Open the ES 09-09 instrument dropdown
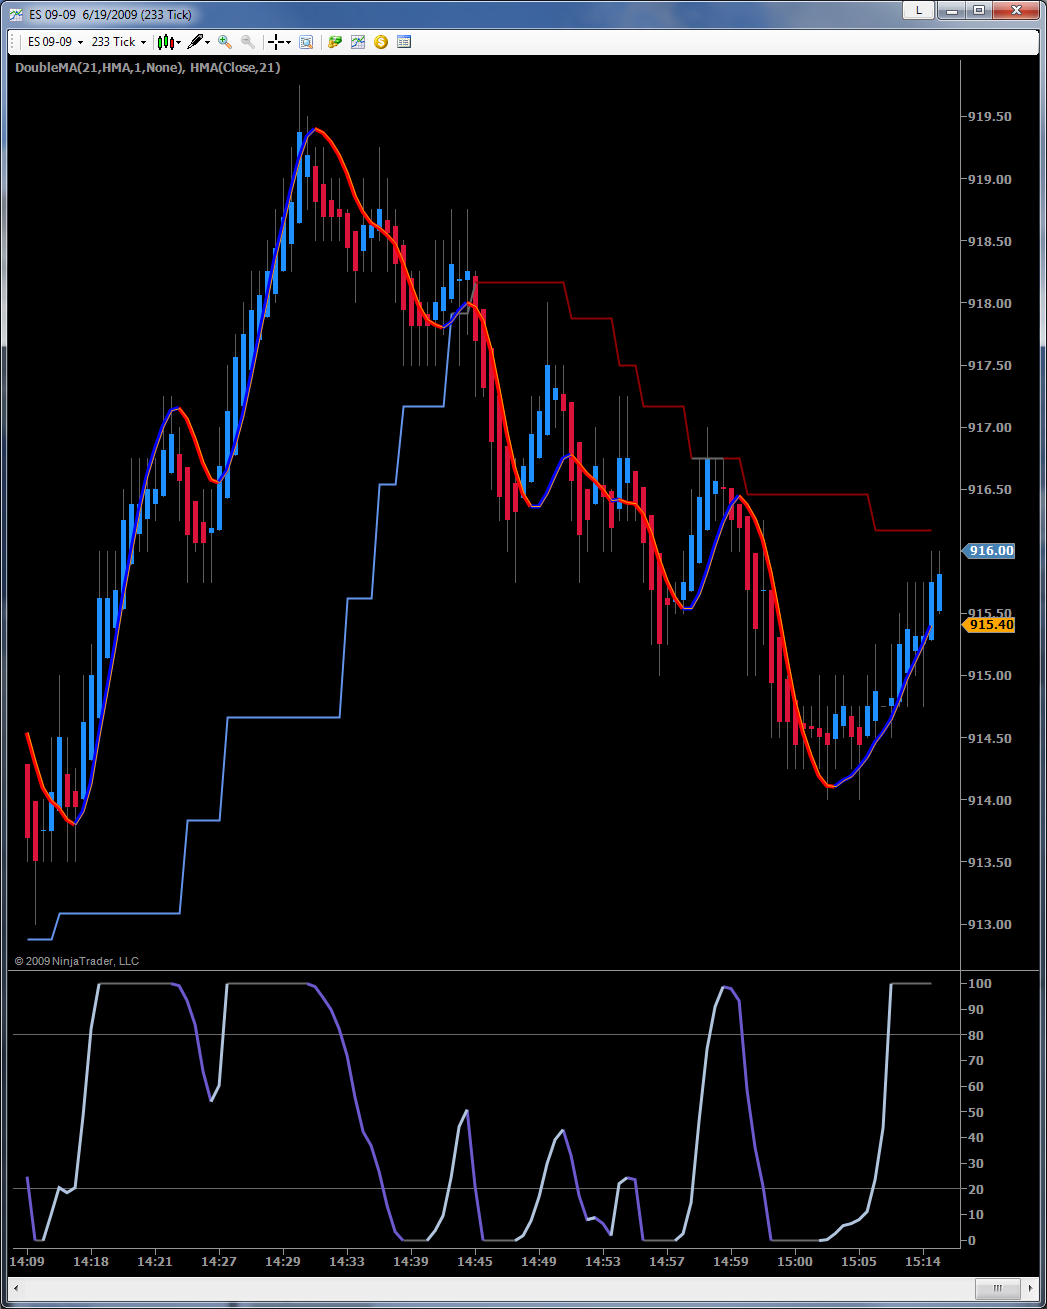Screen dimensions: 1047x1309 pyautogui.click(x=55, y=42)
